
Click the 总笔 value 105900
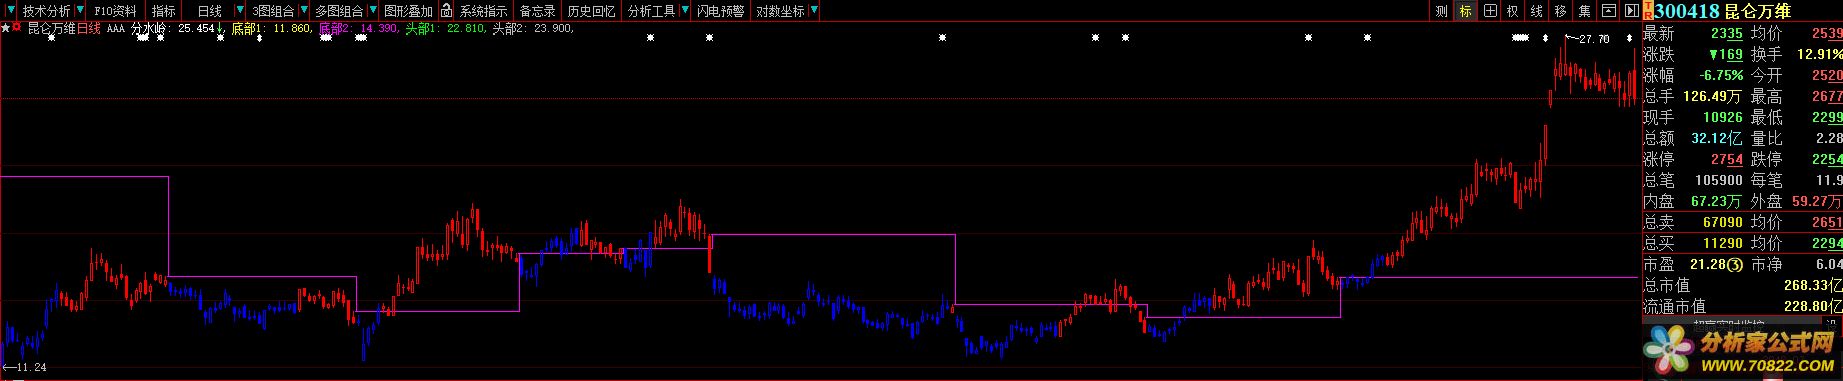point(1720,180)
